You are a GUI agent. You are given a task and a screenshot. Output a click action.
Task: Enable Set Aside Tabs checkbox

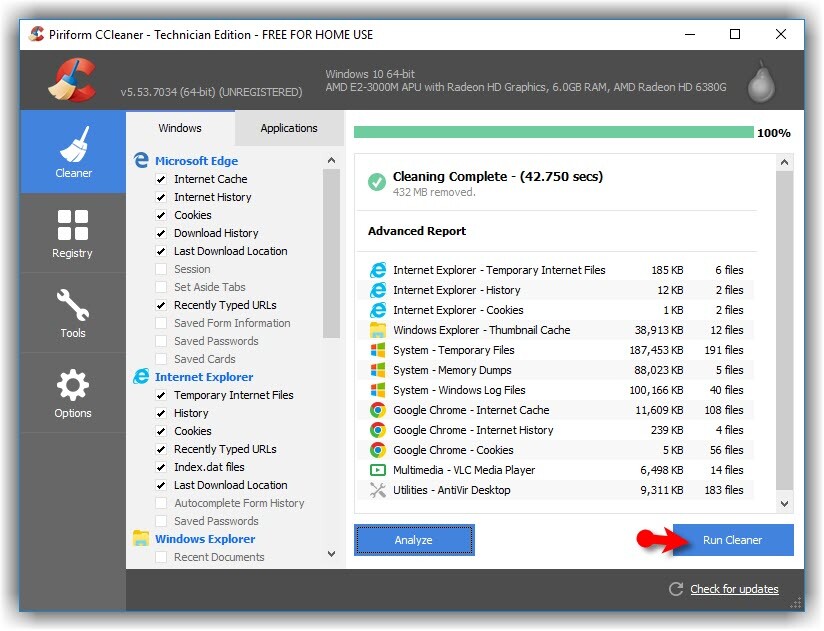click(x=161, y=287)
